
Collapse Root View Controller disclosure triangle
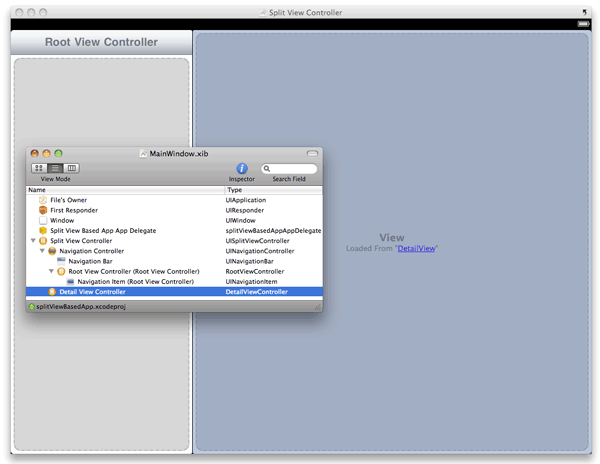point(51,271)
